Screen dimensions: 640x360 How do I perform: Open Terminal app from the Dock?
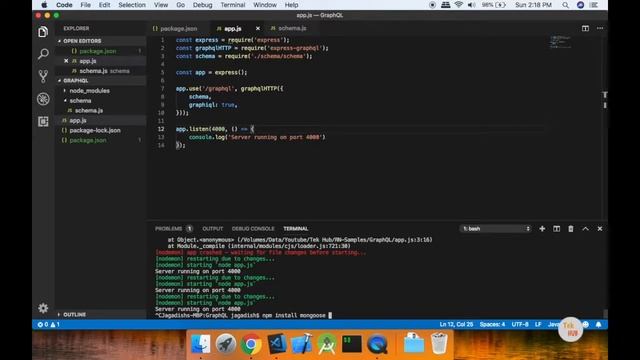pyautogui.click(x=352, y=344)
